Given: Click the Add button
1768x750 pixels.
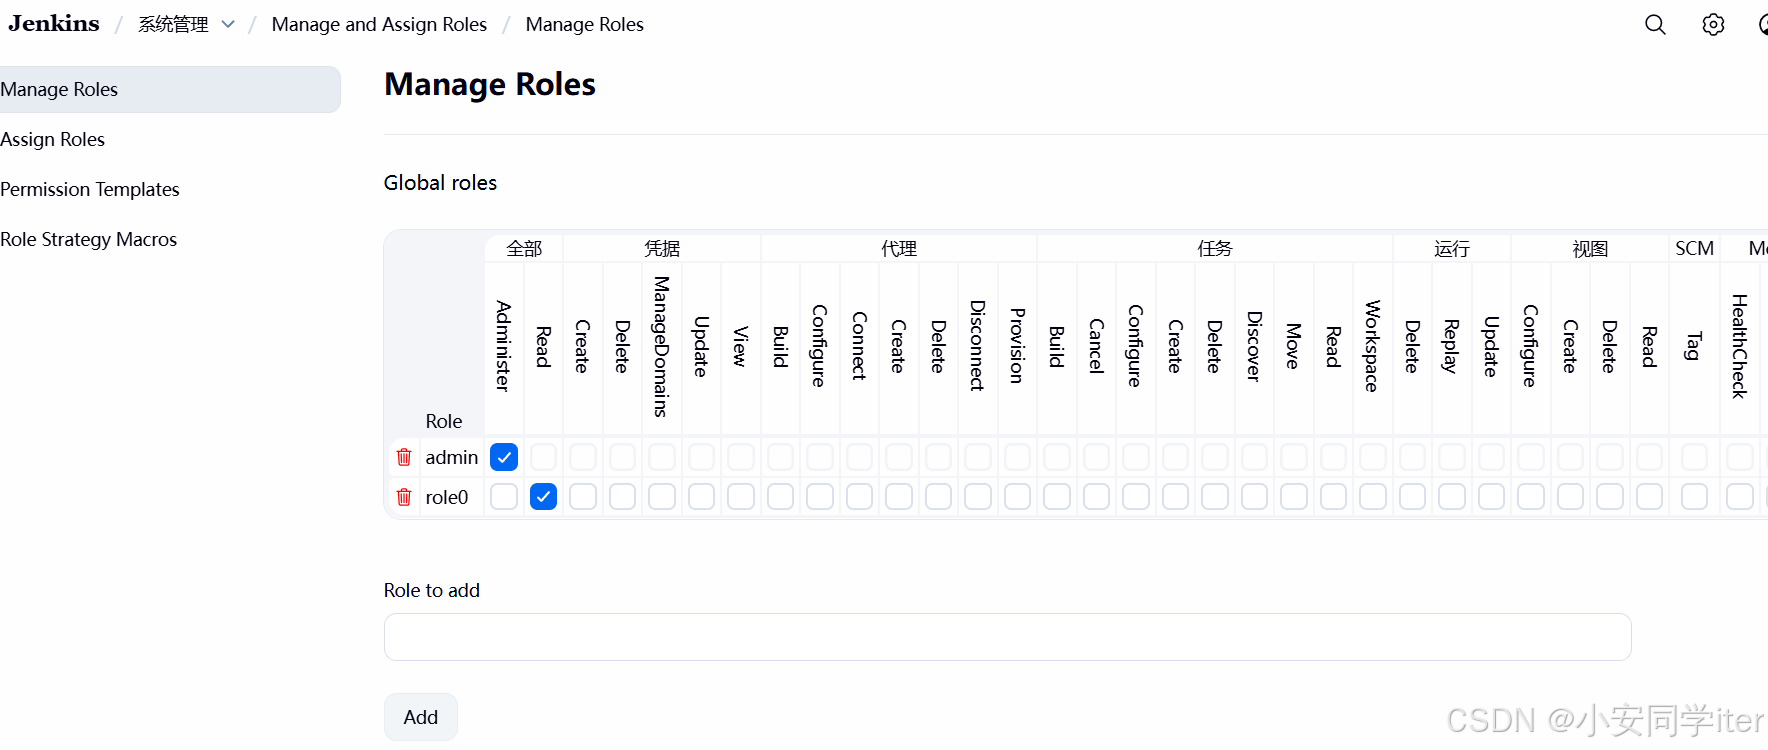Looking at the screenshot, I should 421,717.
